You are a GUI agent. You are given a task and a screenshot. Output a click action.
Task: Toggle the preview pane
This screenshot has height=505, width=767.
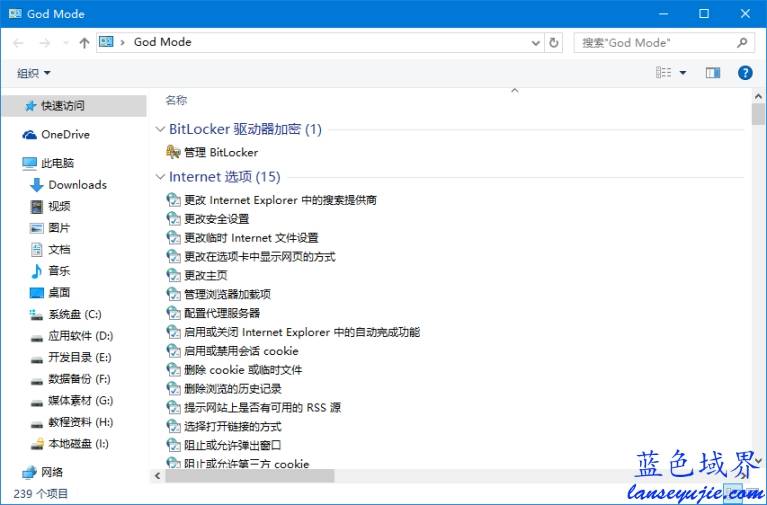[x=713, y=73]
